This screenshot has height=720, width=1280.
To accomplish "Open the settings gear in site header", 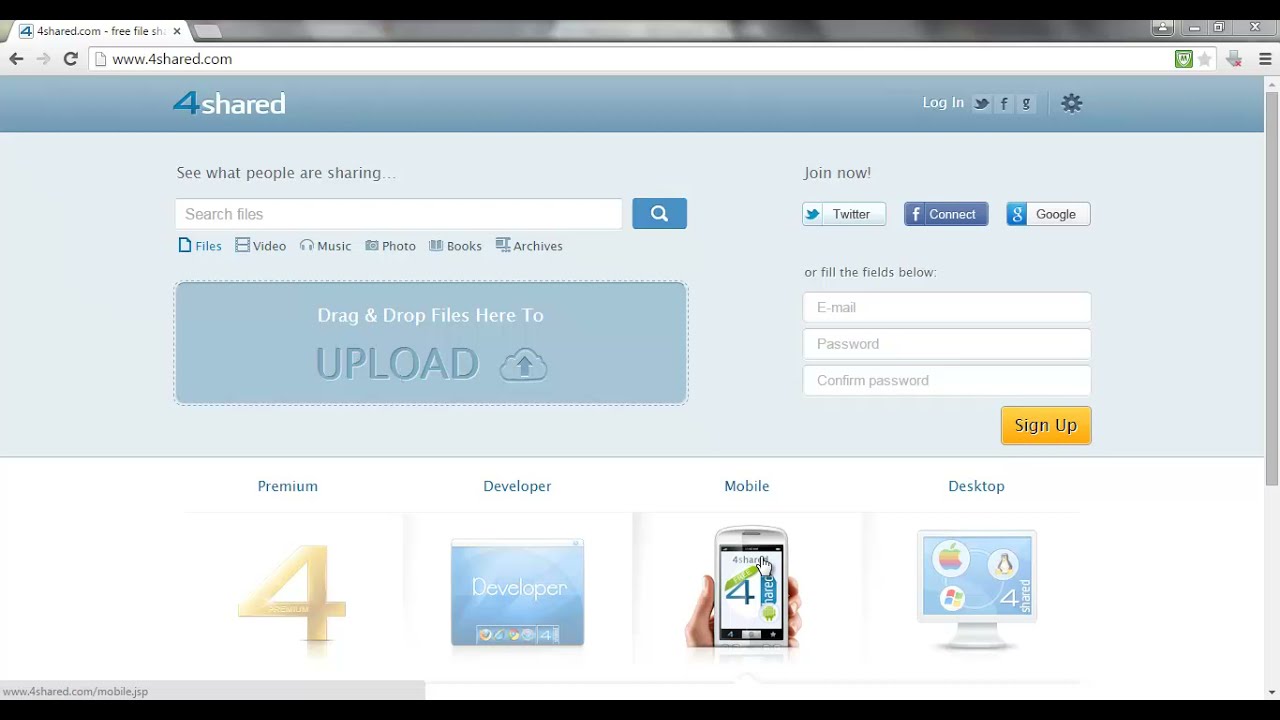I will tap(1072, 103).
